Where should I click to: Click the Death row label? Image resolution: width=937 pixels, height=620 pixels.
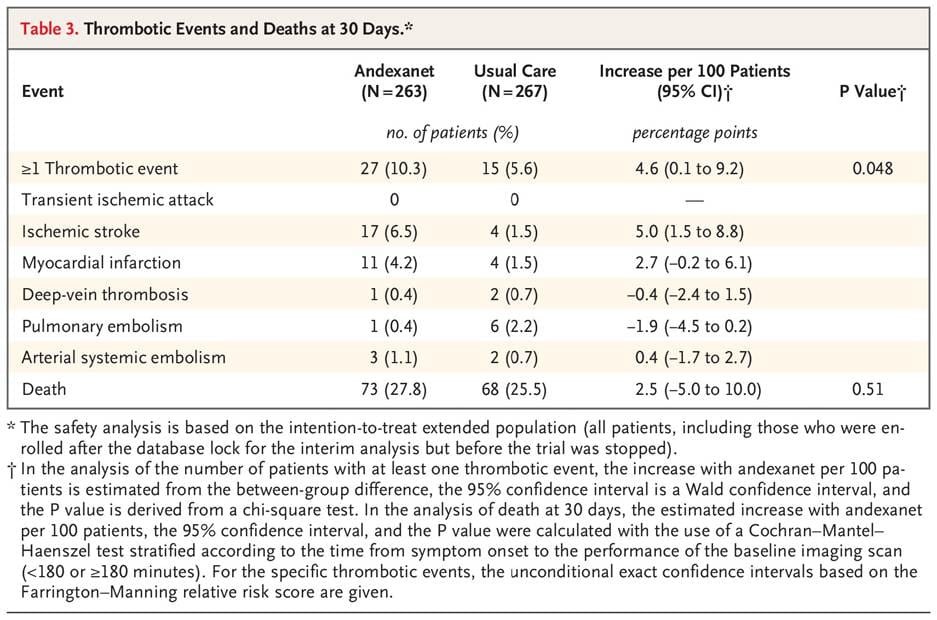pyautogui.click(x=43, y=389)
